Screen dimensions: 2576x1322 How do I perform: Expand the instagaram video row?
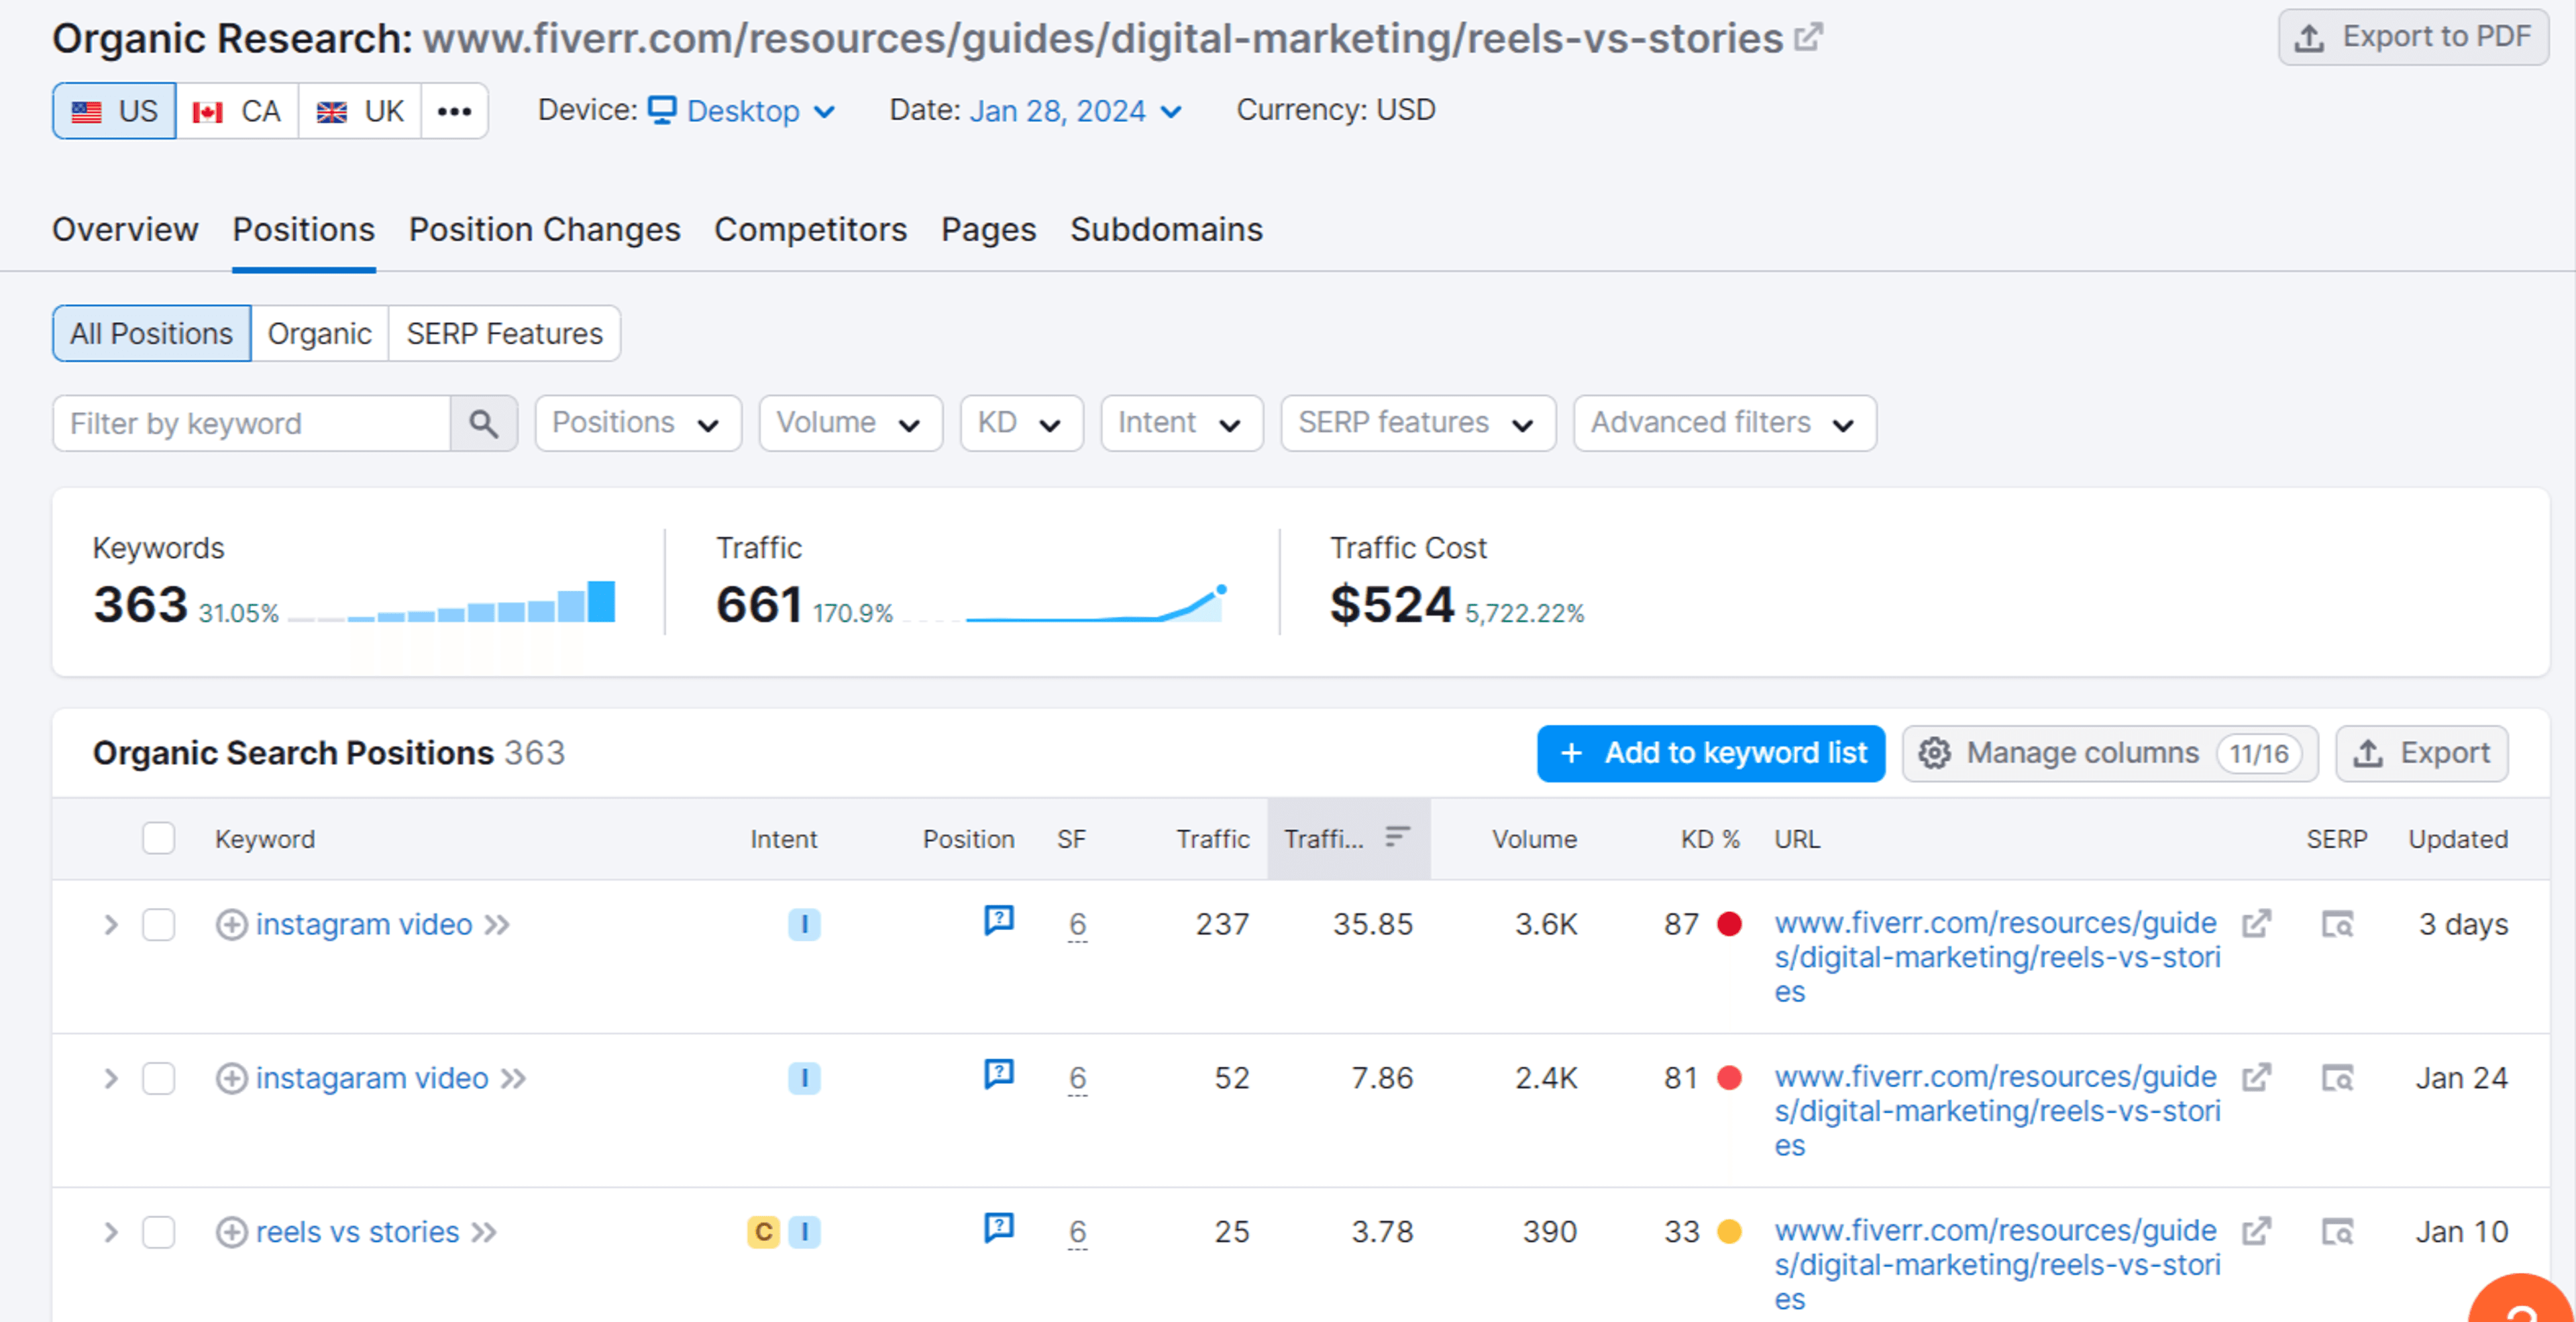pyautogui.click(x=110, y=1079)
